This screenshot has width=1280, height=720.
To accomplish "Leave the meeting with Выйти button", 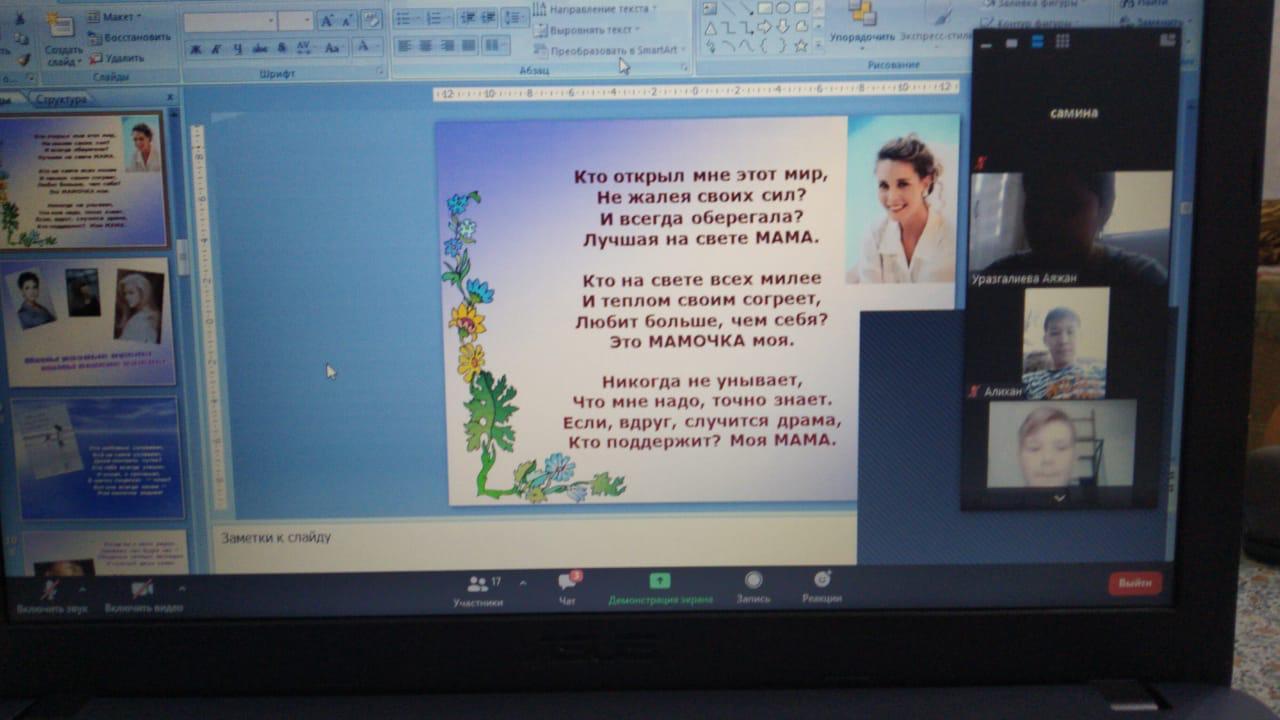I will tap(1135, 583).
